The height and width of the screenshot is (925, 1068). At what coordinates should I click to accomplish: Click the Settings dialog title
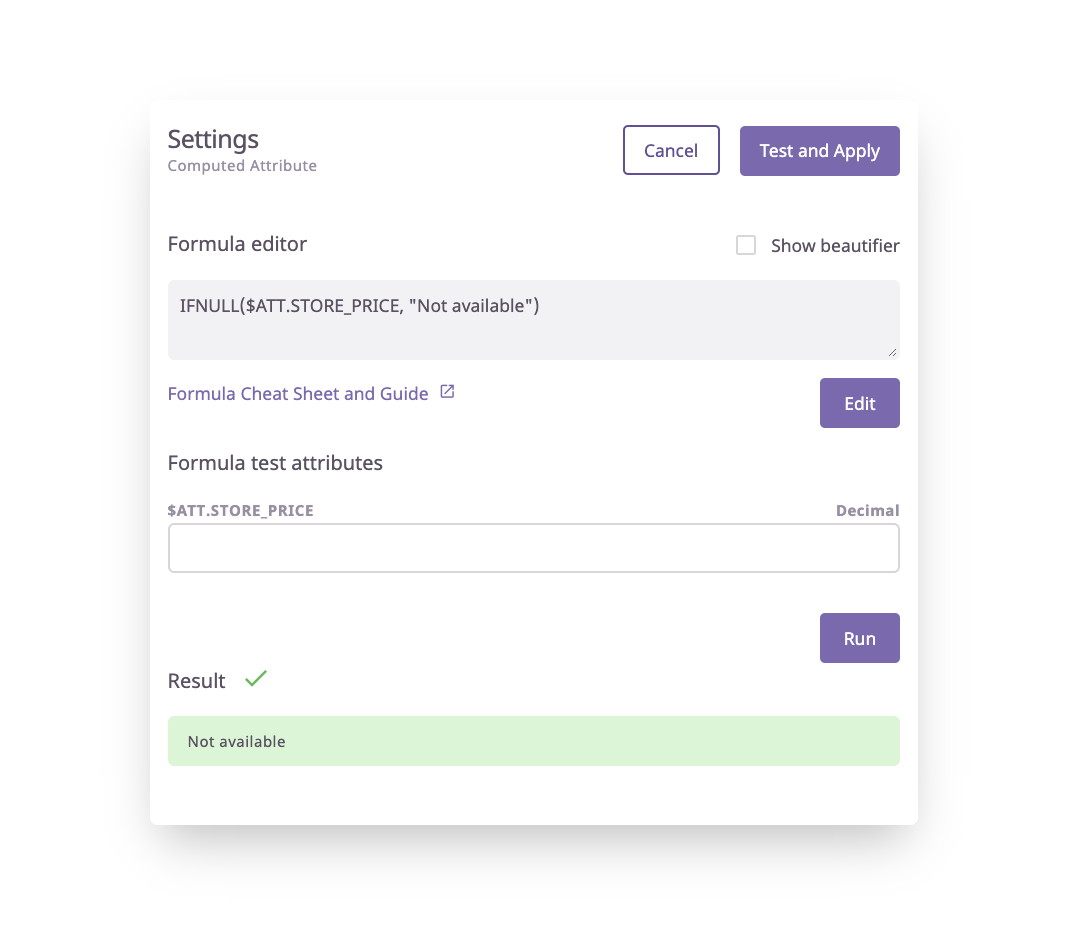(213, 139)
